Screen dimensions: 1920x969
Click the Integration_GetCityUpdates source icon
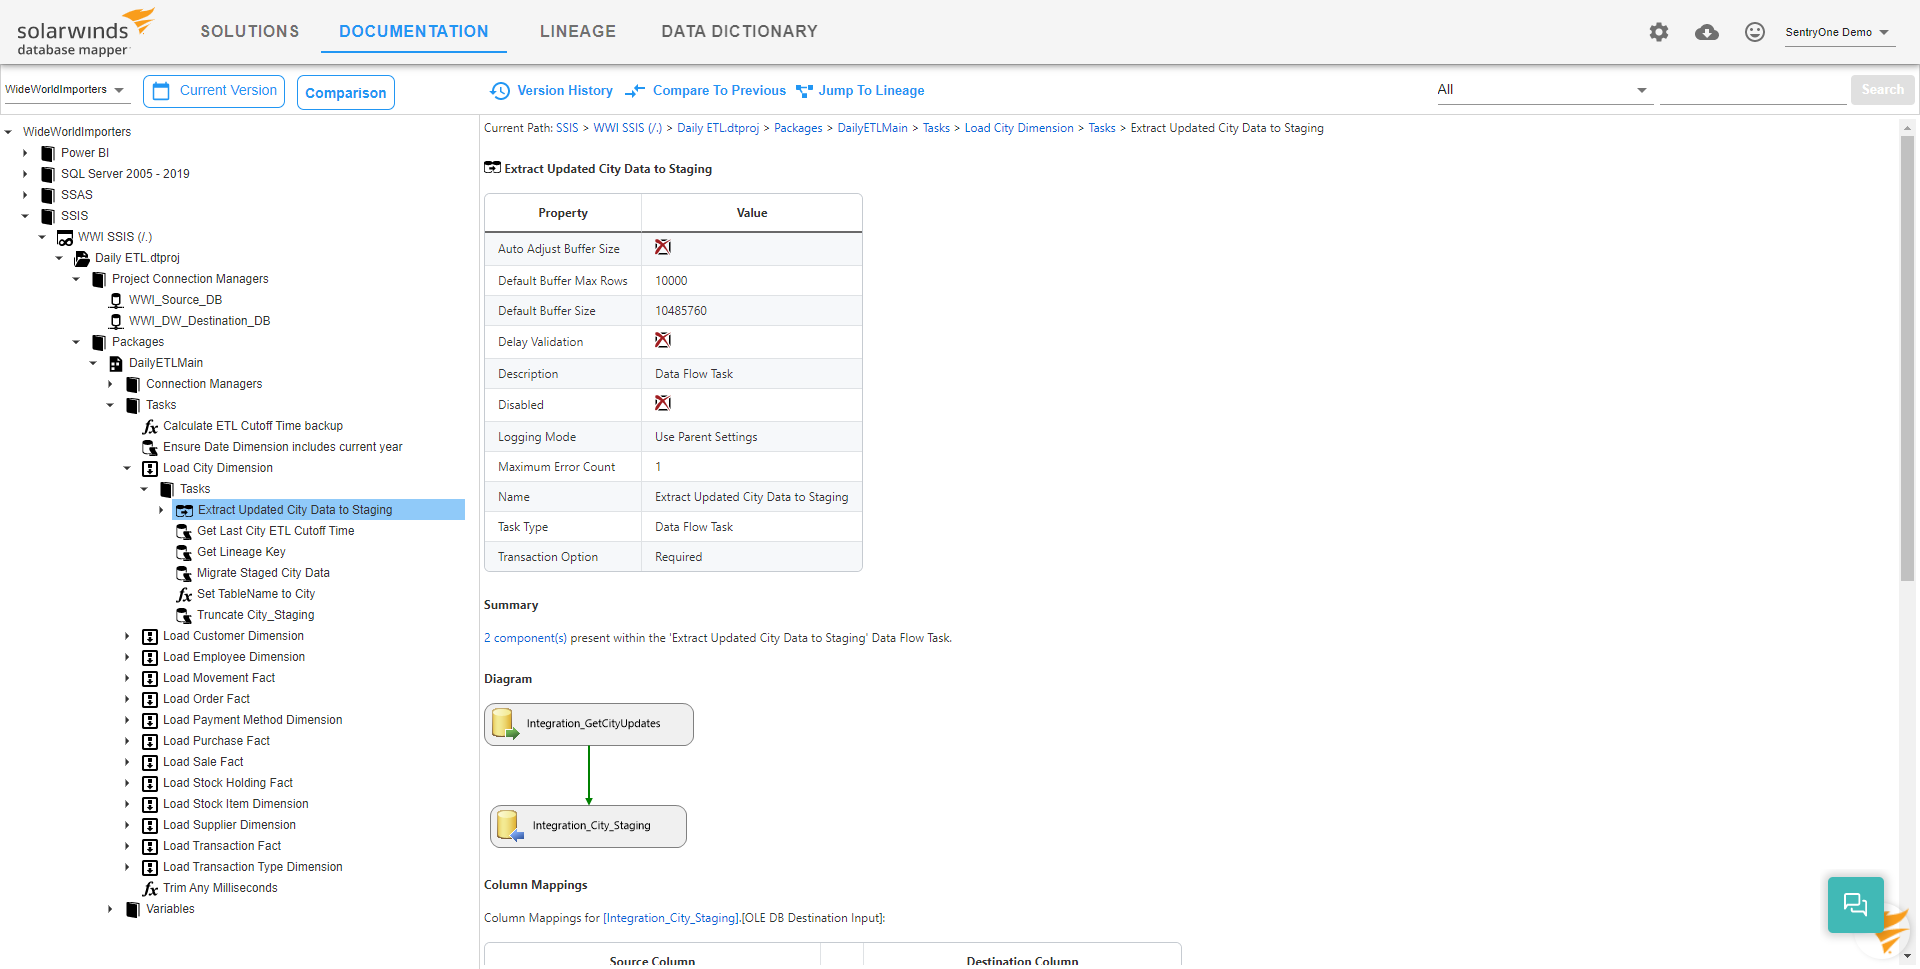pyautogui.click(x=505, y=724)
